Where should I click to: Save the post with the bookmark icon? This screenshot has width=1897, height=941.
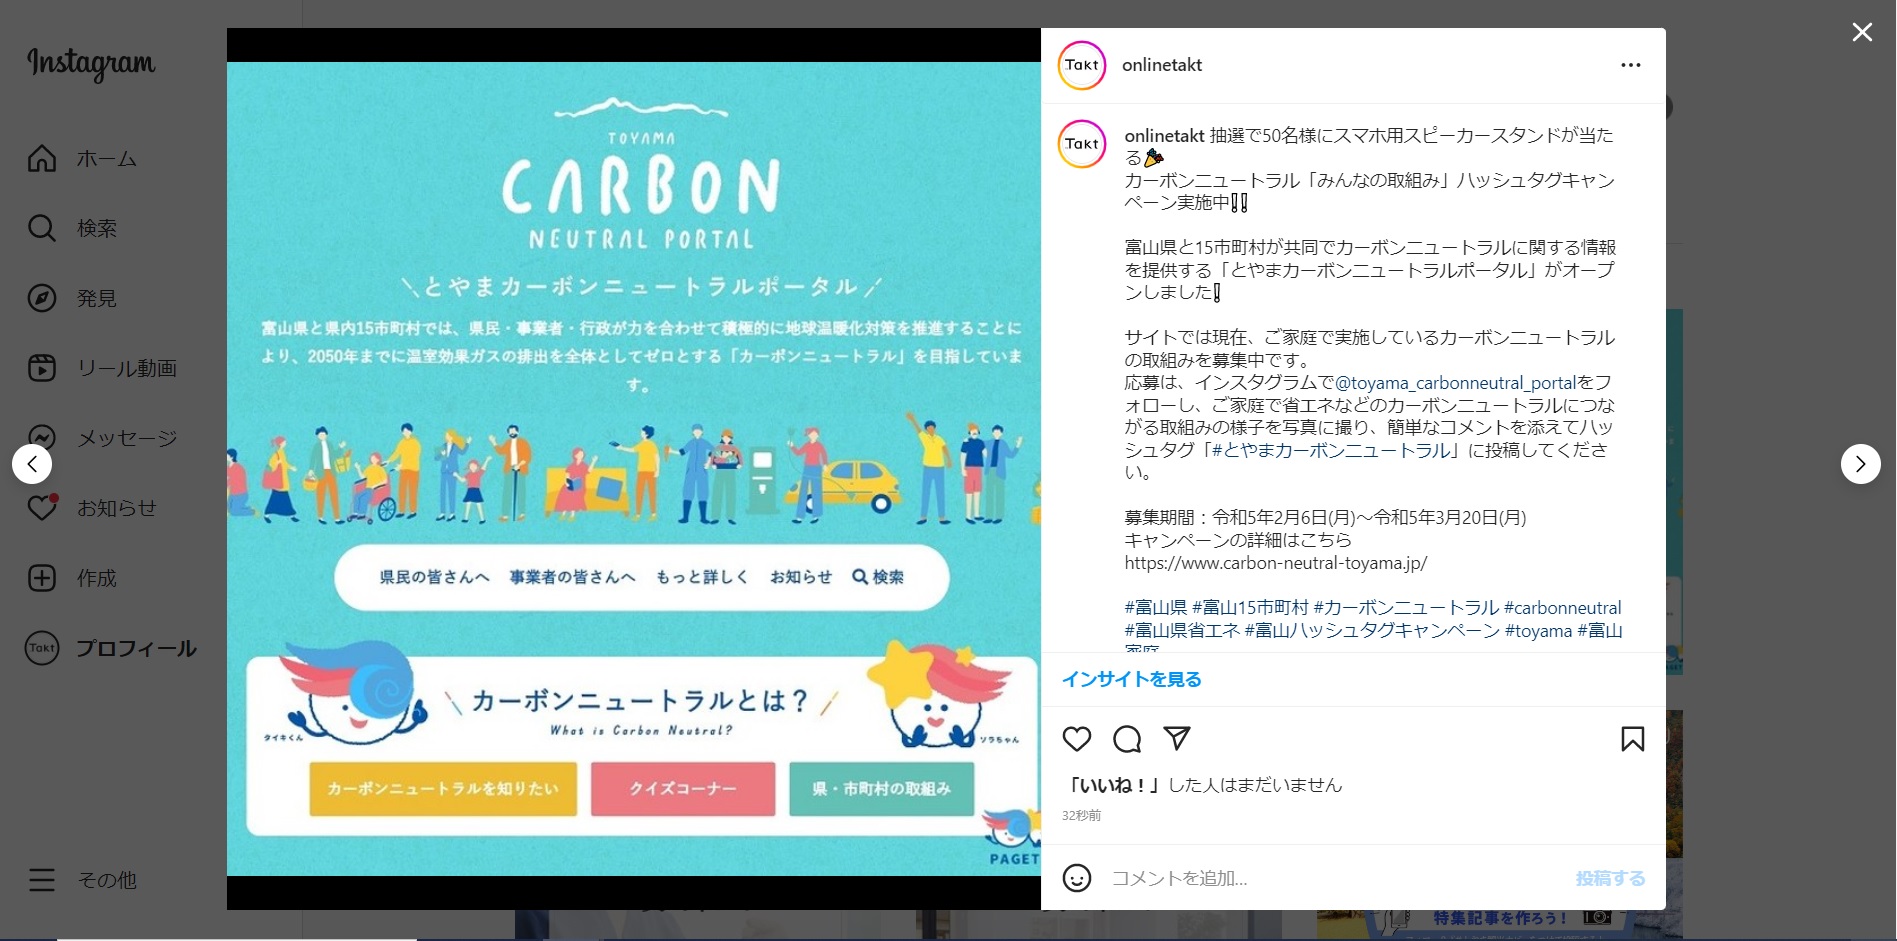pyautogui.click(x=1632, y=739)
